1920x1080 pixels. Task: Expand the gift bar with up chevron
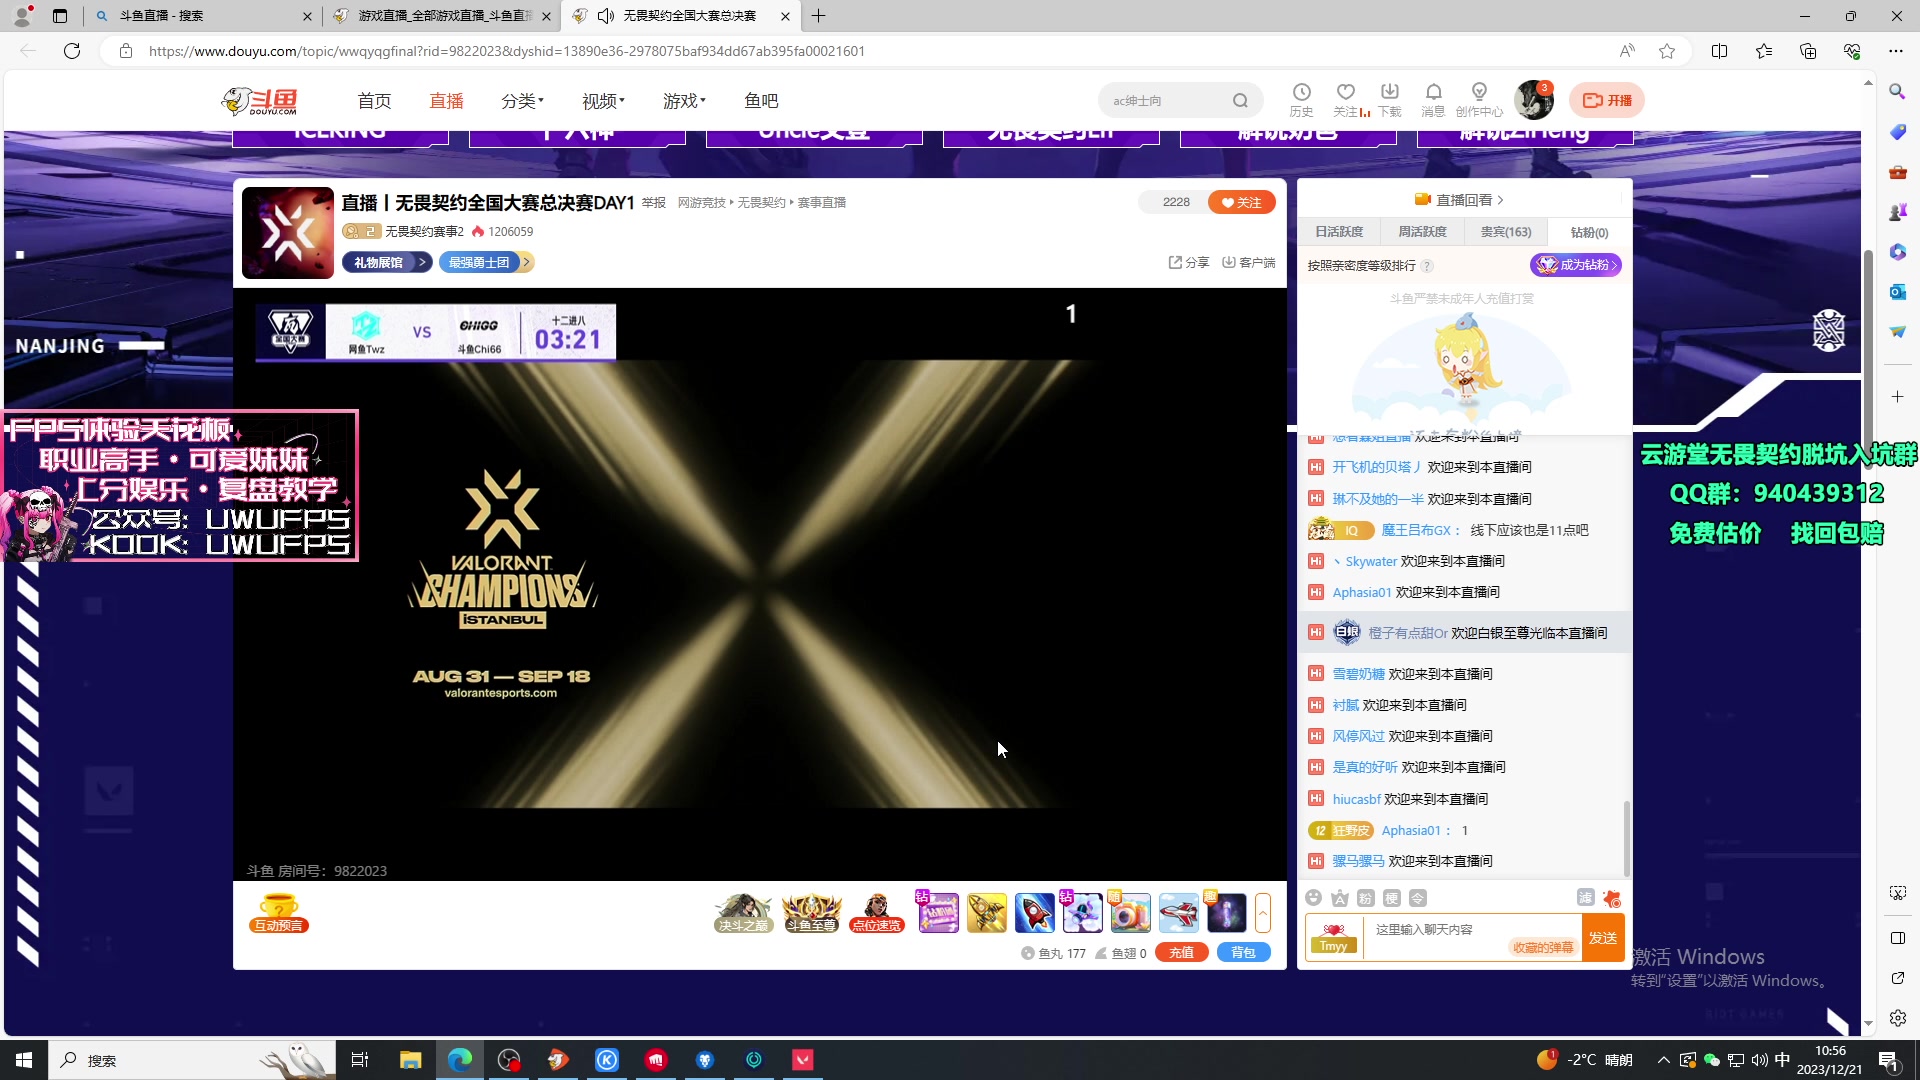[x=1263, y=913]
